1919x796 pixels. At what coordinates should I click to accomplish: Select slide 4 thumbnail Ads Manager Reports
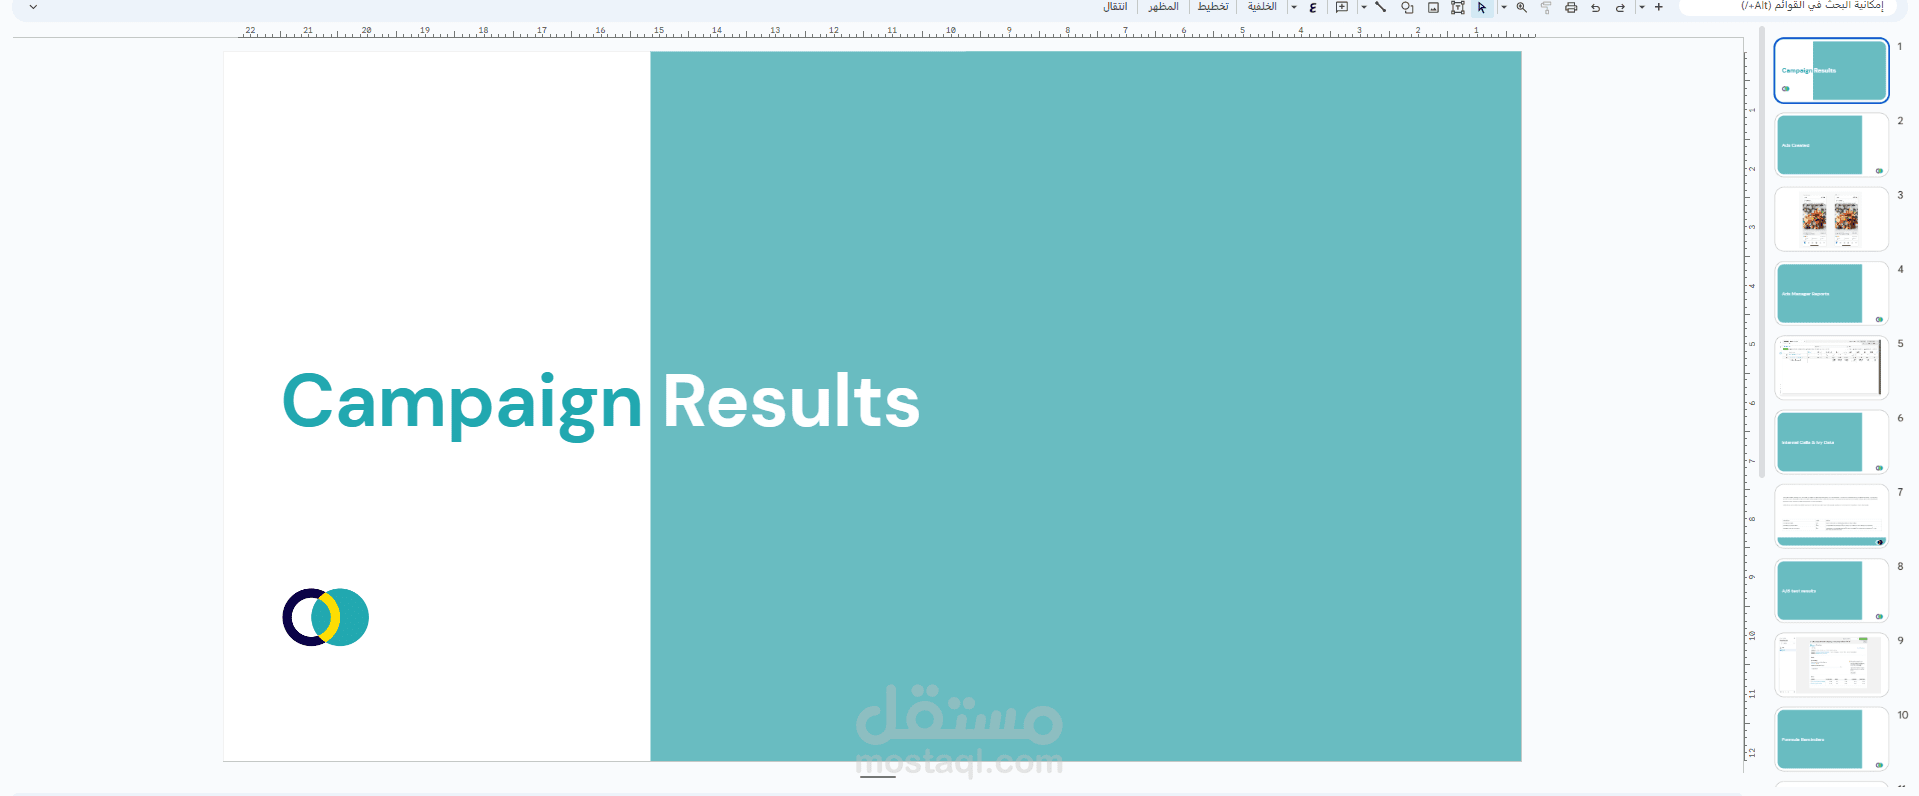pyautogui.click(x=1831, y=293)
